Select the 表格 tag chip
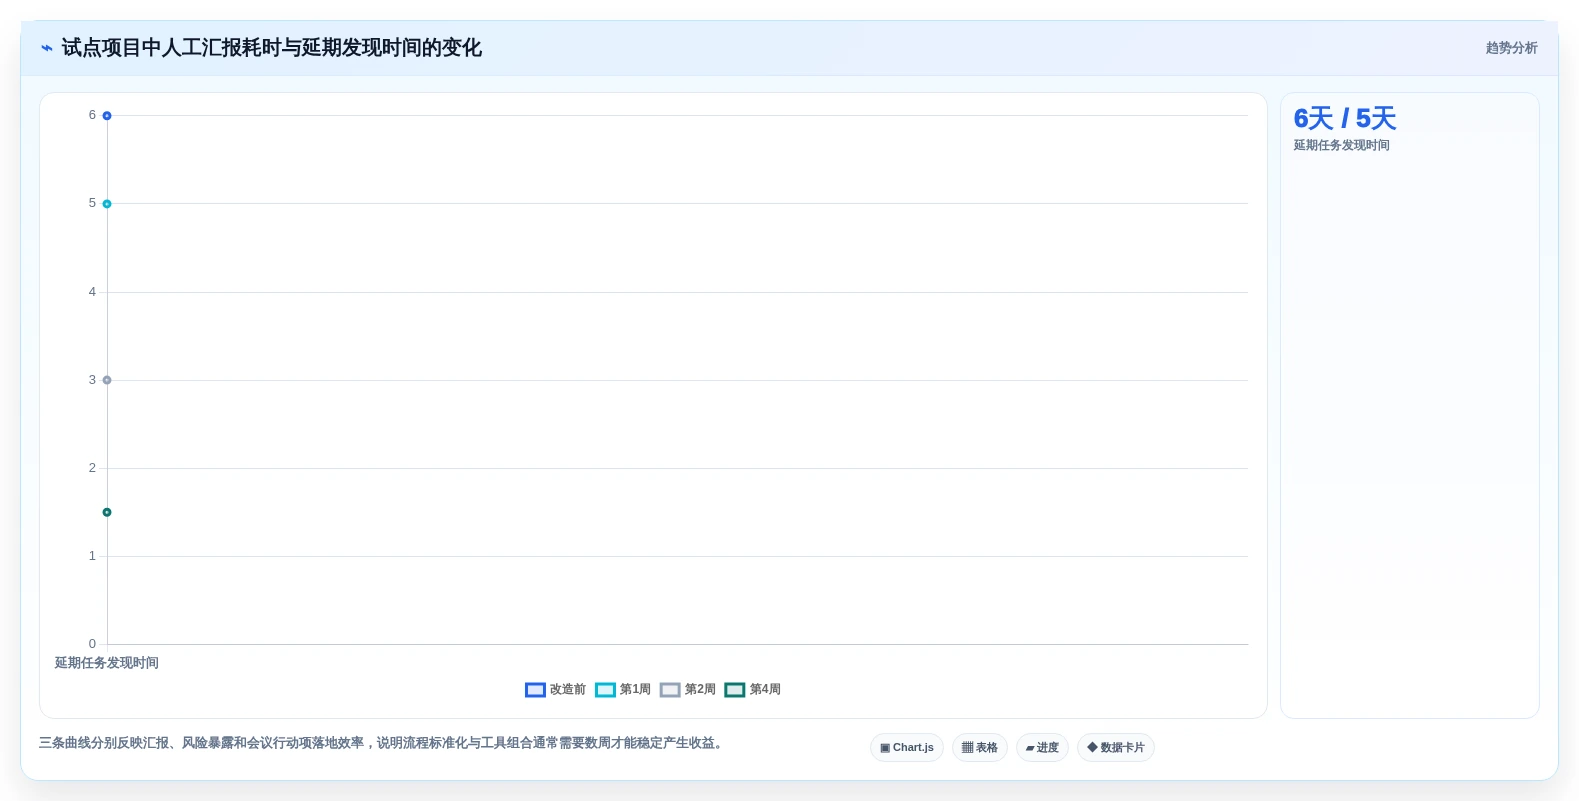1579x801 pixels. (x=980, y=748)
